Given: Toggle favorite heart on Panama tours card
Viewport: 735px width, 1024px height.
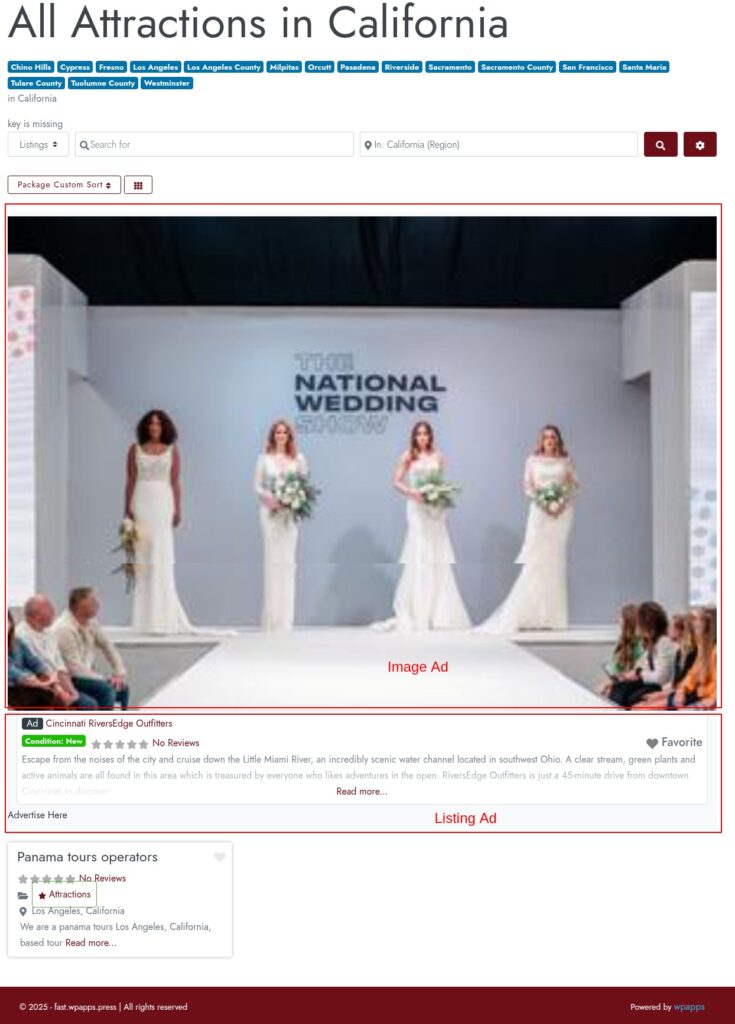Looking at the screenshot, I should (220, 857).
